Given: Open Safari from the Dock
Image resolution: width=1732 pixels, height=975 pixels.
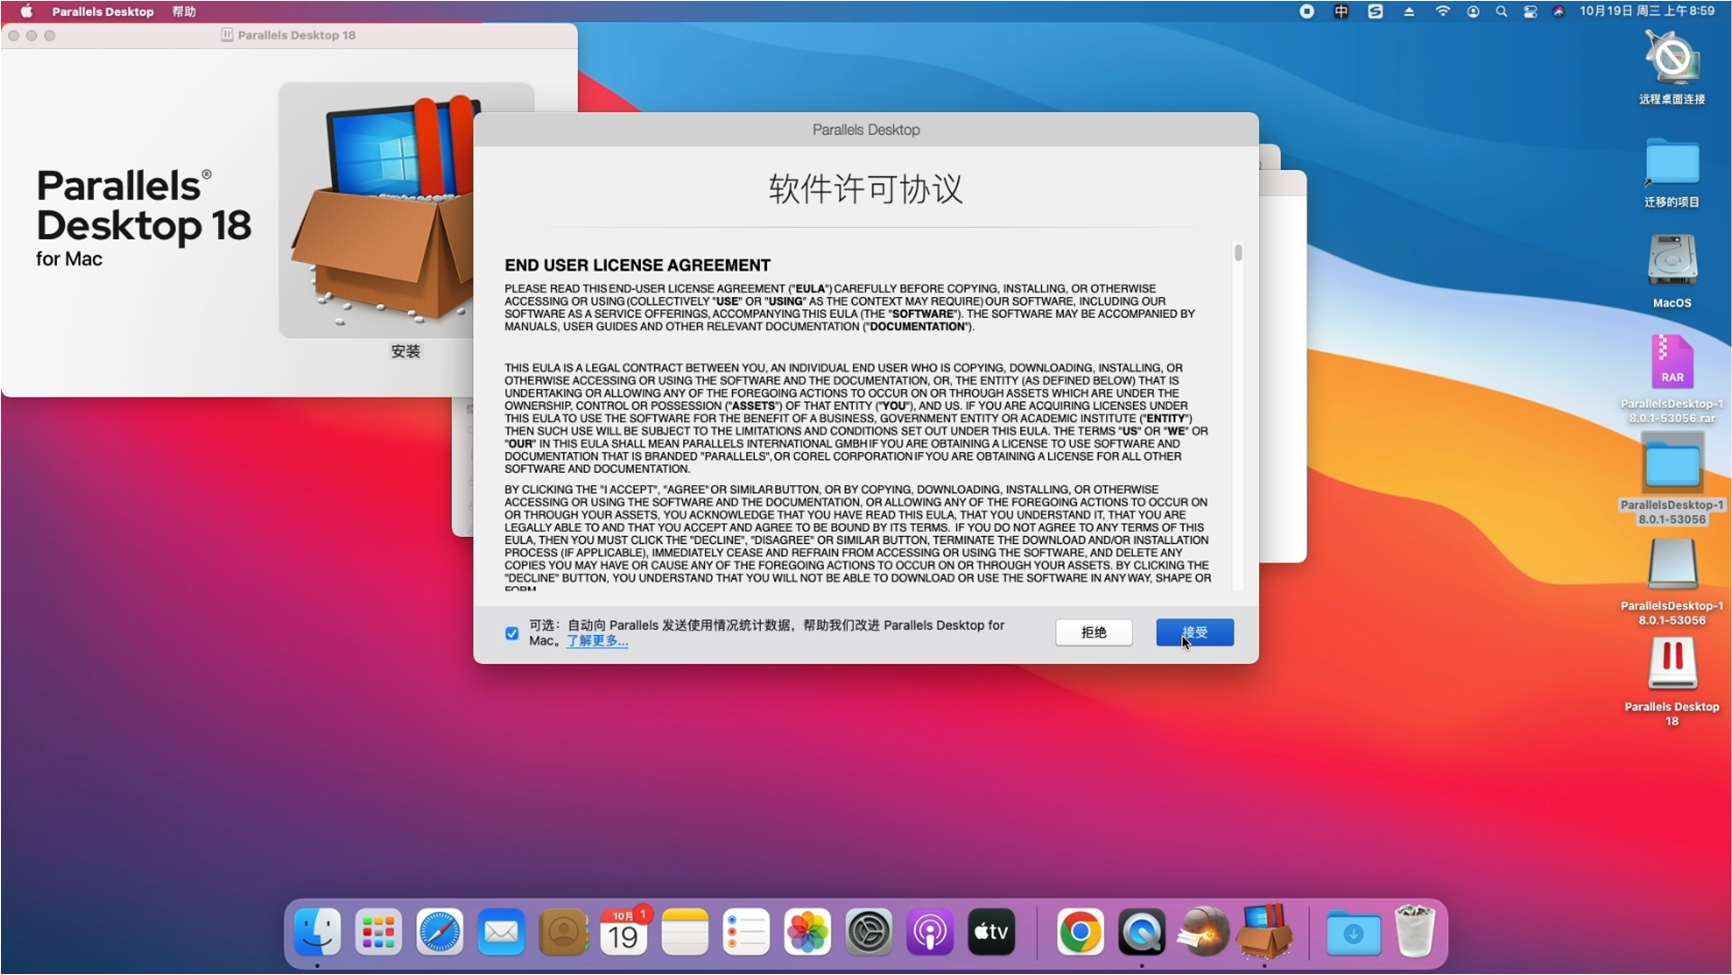Looking at the screenshot, I should pos(440,933).
